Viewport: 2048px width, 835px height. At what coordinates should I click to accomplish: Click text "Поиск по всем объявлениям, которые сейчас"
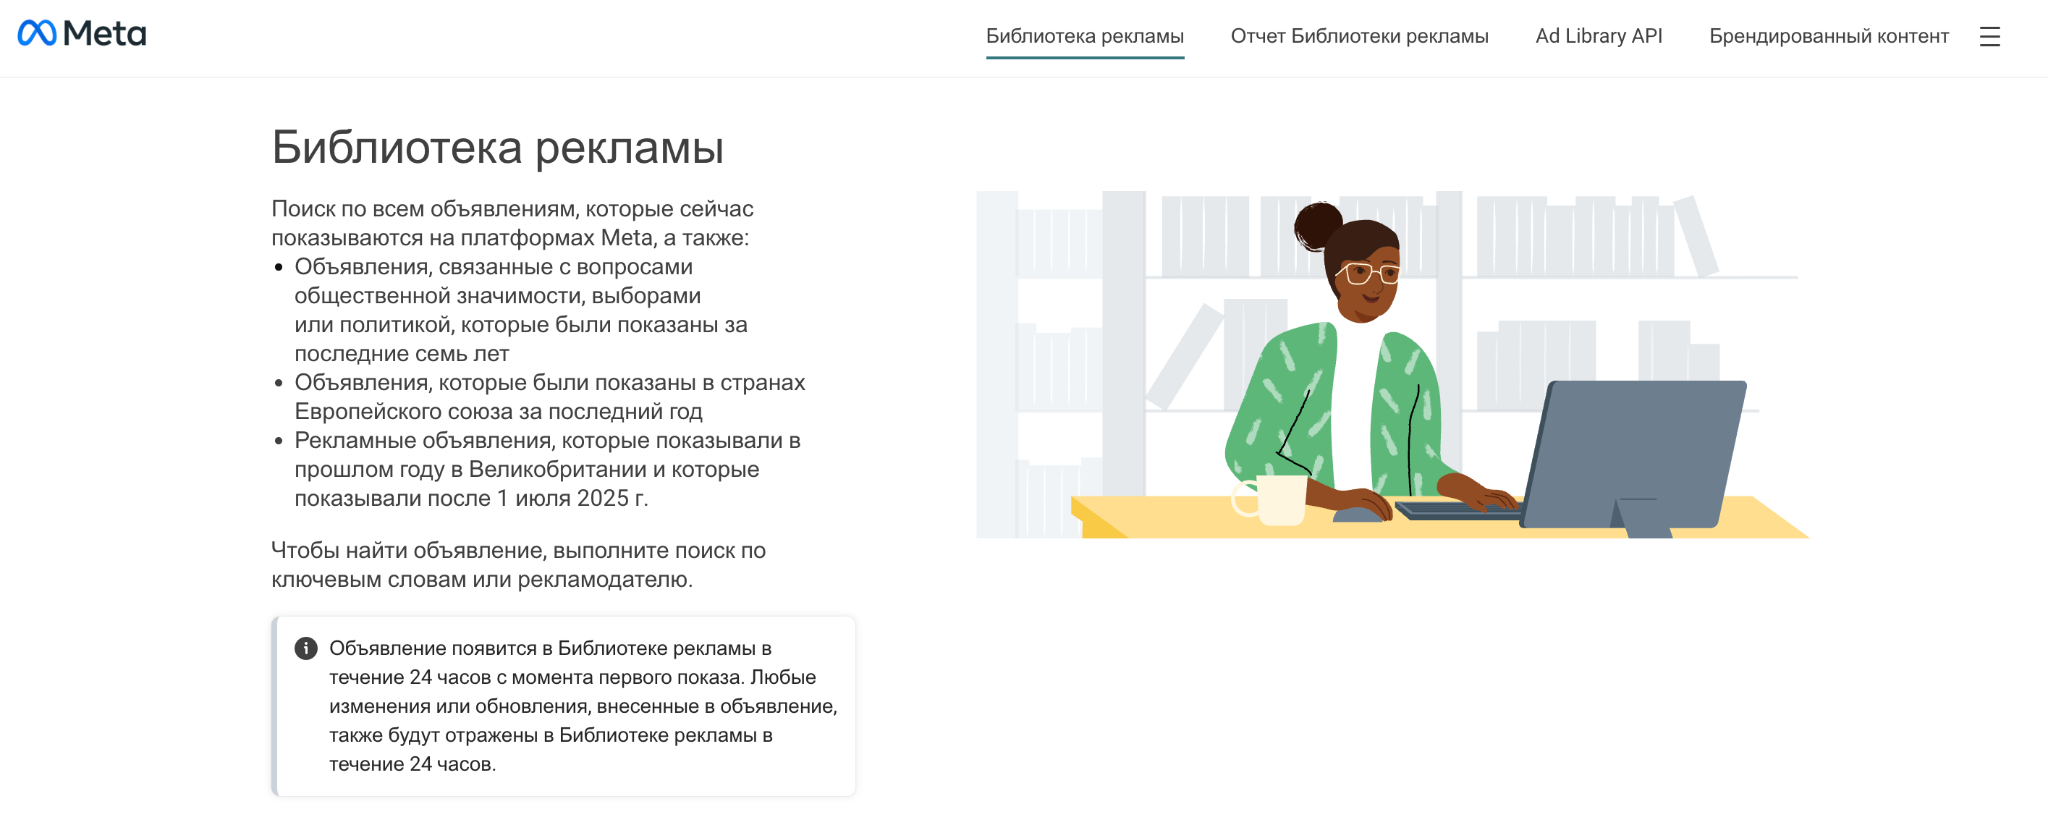tap(512, 209)
